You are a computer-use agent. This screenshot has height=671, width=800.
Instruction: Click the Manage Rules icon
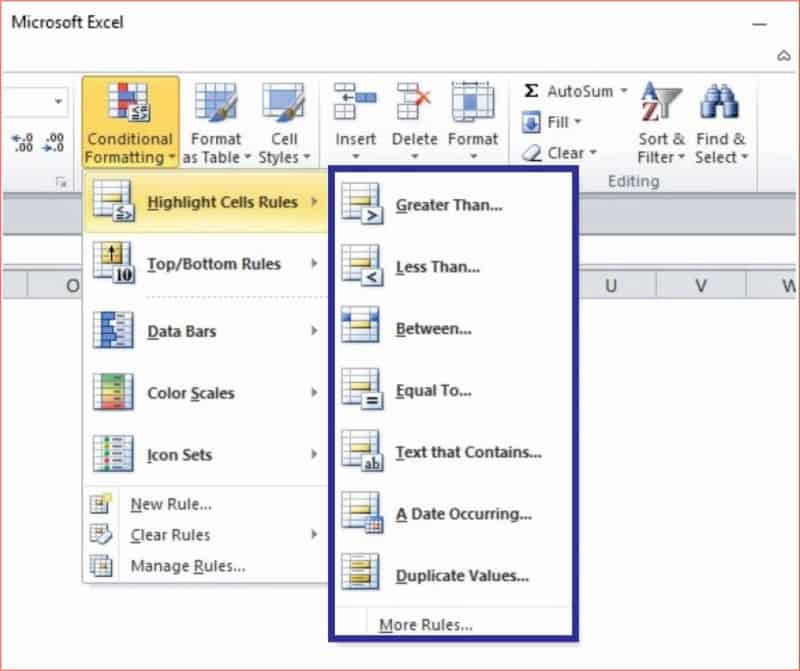(x=101, y=565)
